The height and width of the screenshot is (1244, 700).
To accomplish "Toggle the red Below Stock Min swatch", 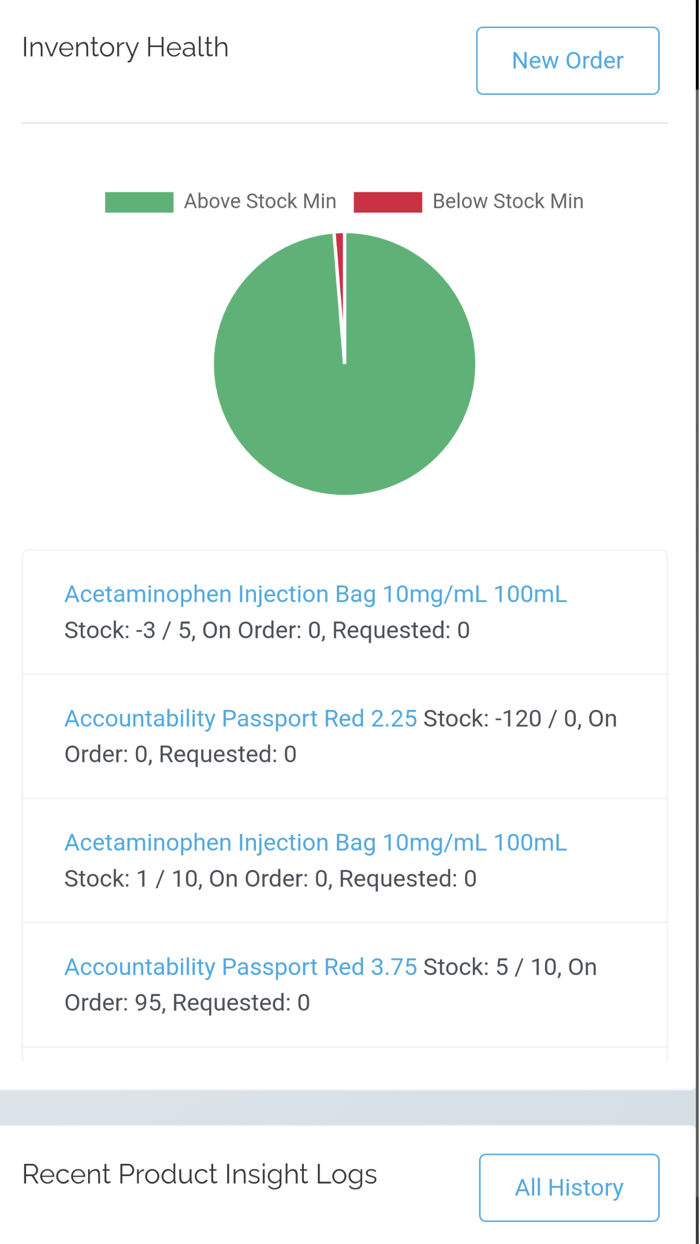I will [x=387, y=202].
